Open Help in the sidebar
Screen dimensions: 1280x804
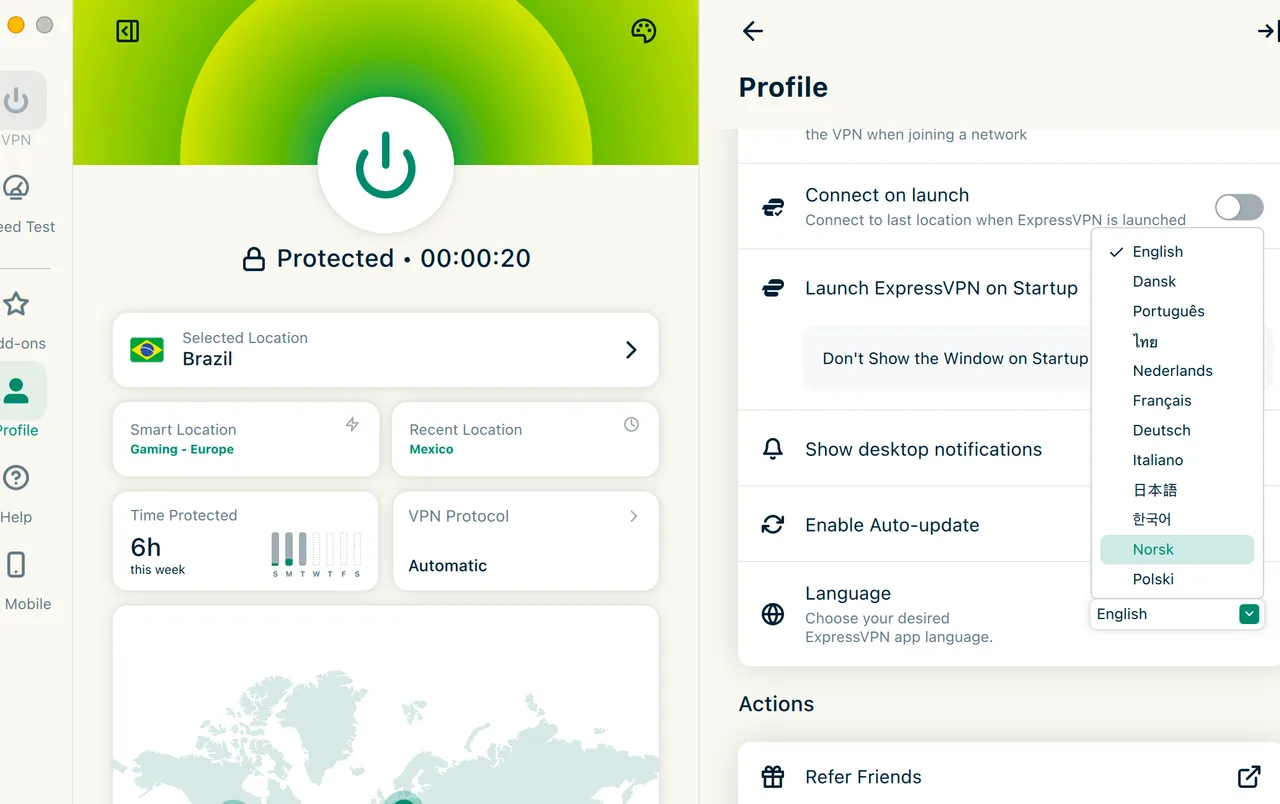(x=16, y=494)
